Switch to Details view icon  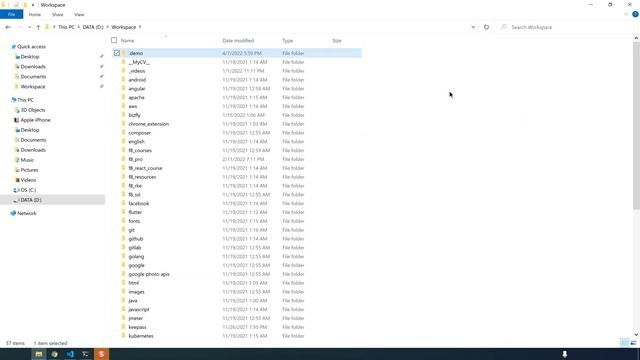pos(624,343)
